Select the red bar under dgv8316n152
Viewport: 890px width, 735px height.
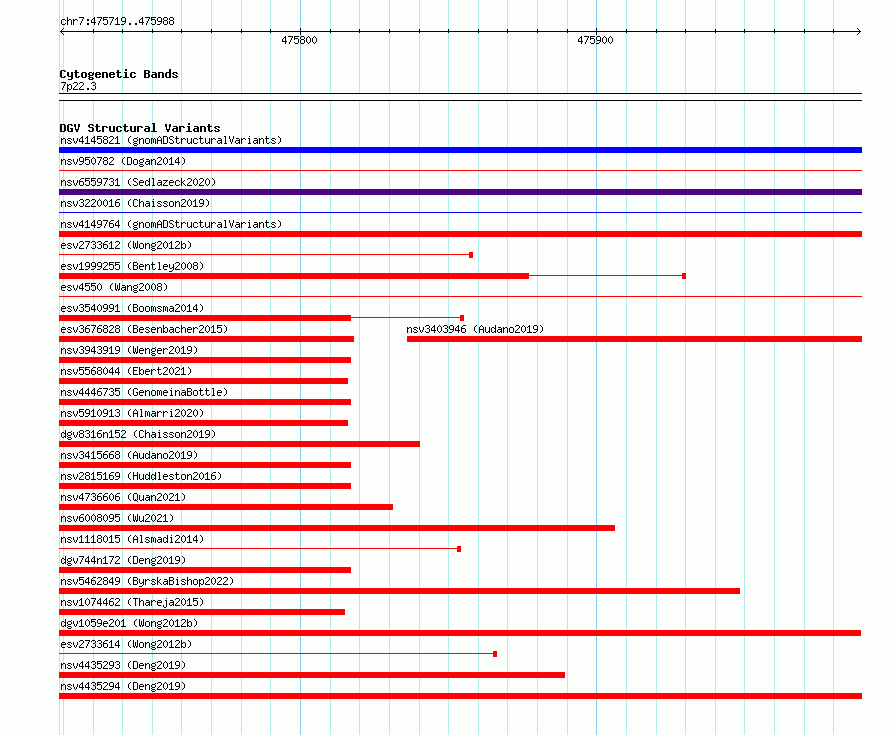pyautogui.click(x=240, y=444)
